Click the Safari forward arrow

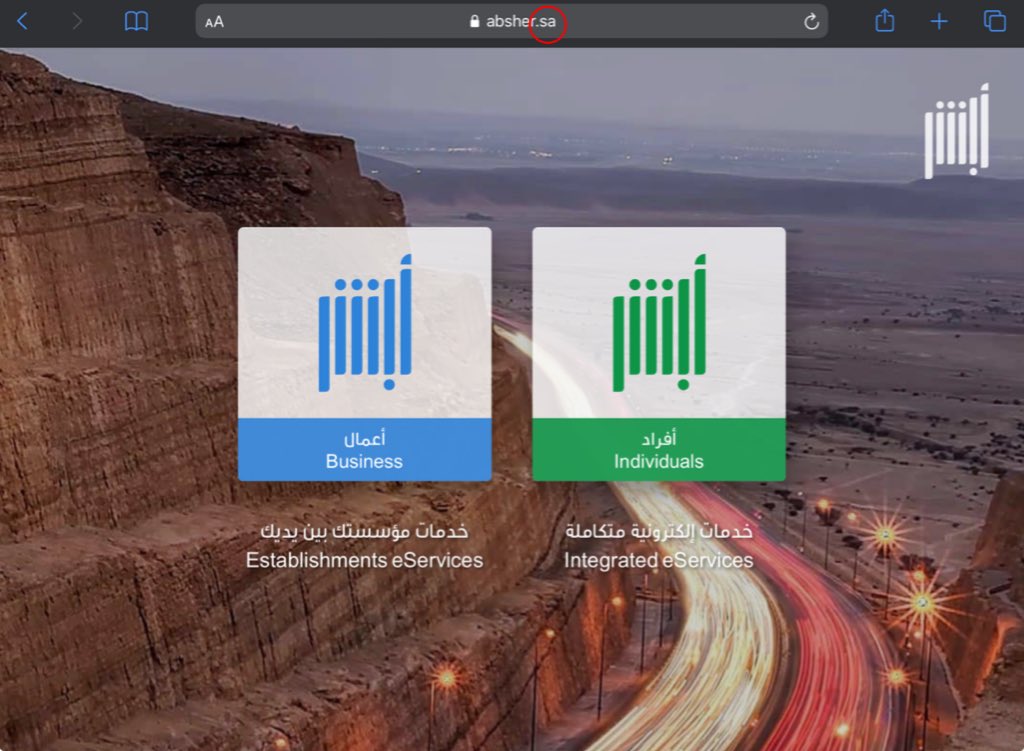coord(77,22)
